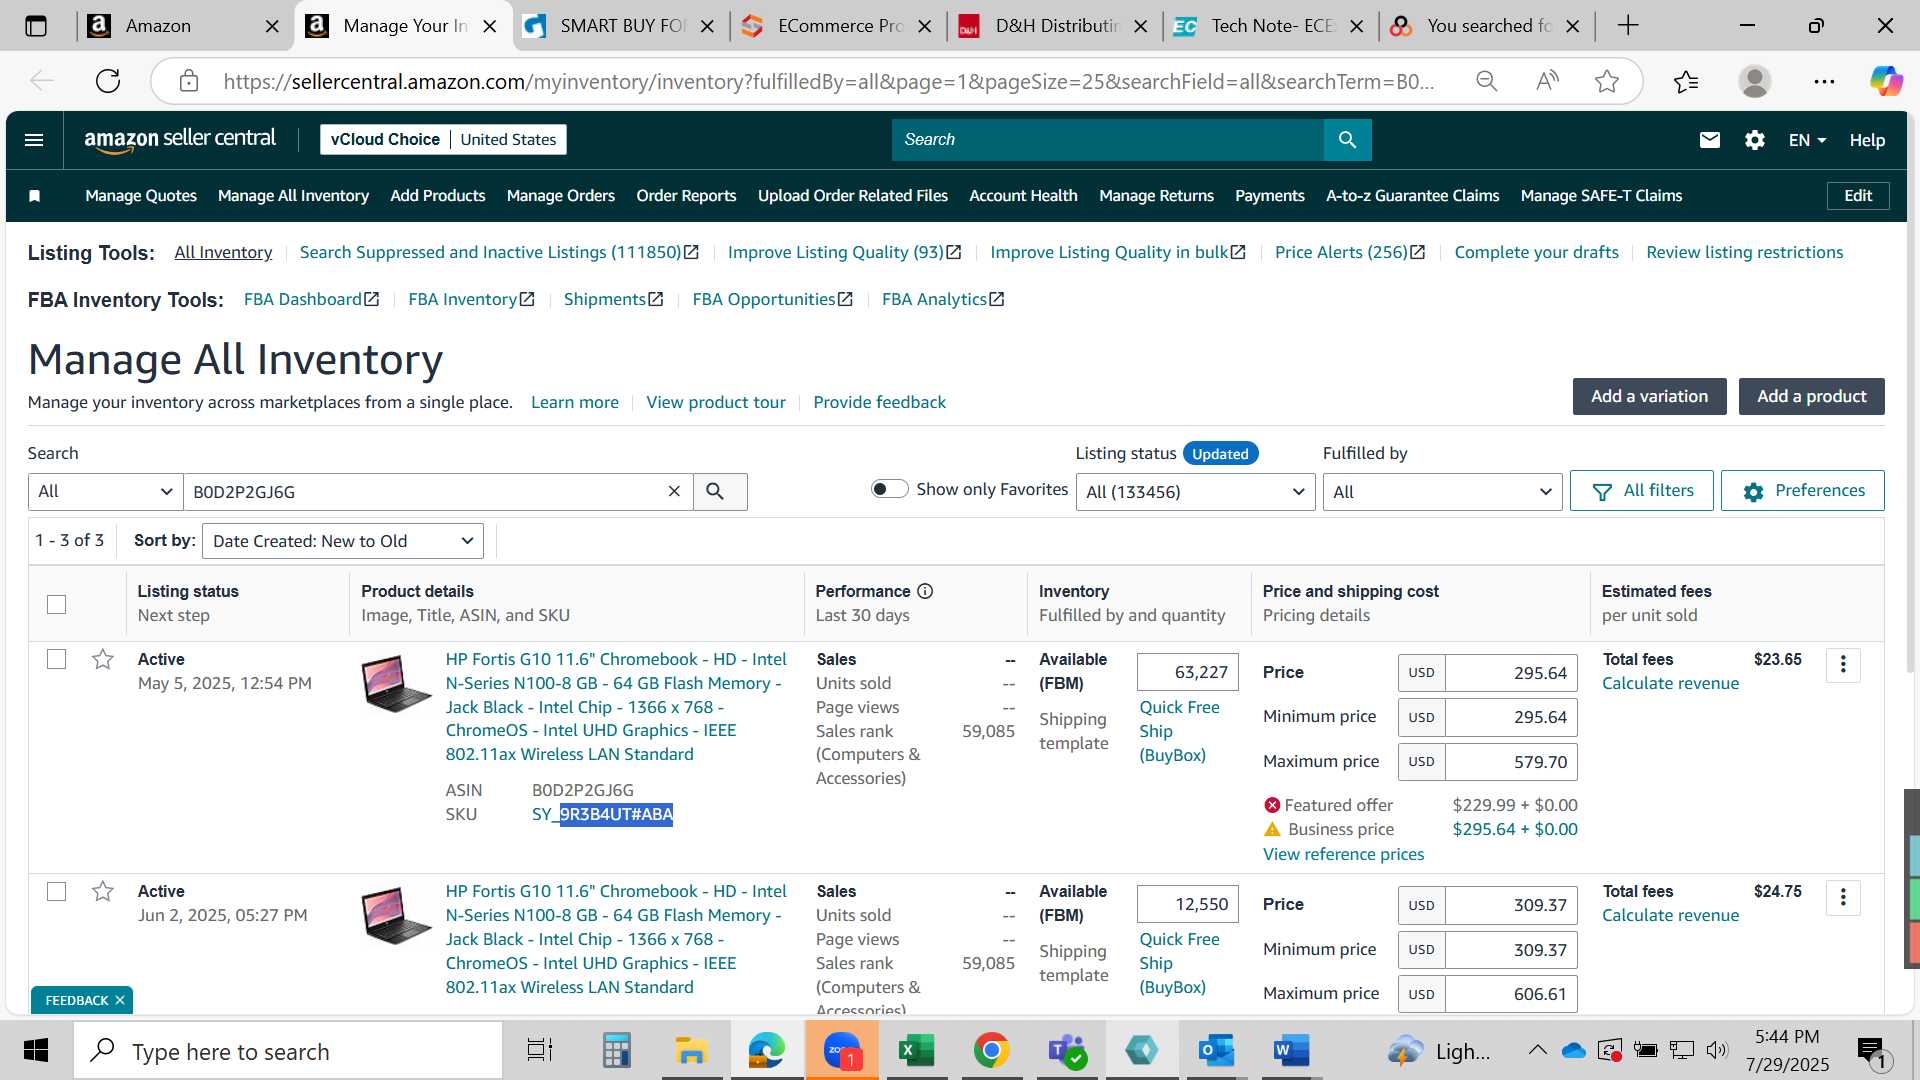Click the Price 309.37 field
Viewport: 1920px width, 1080px height.
[1511, 905]
